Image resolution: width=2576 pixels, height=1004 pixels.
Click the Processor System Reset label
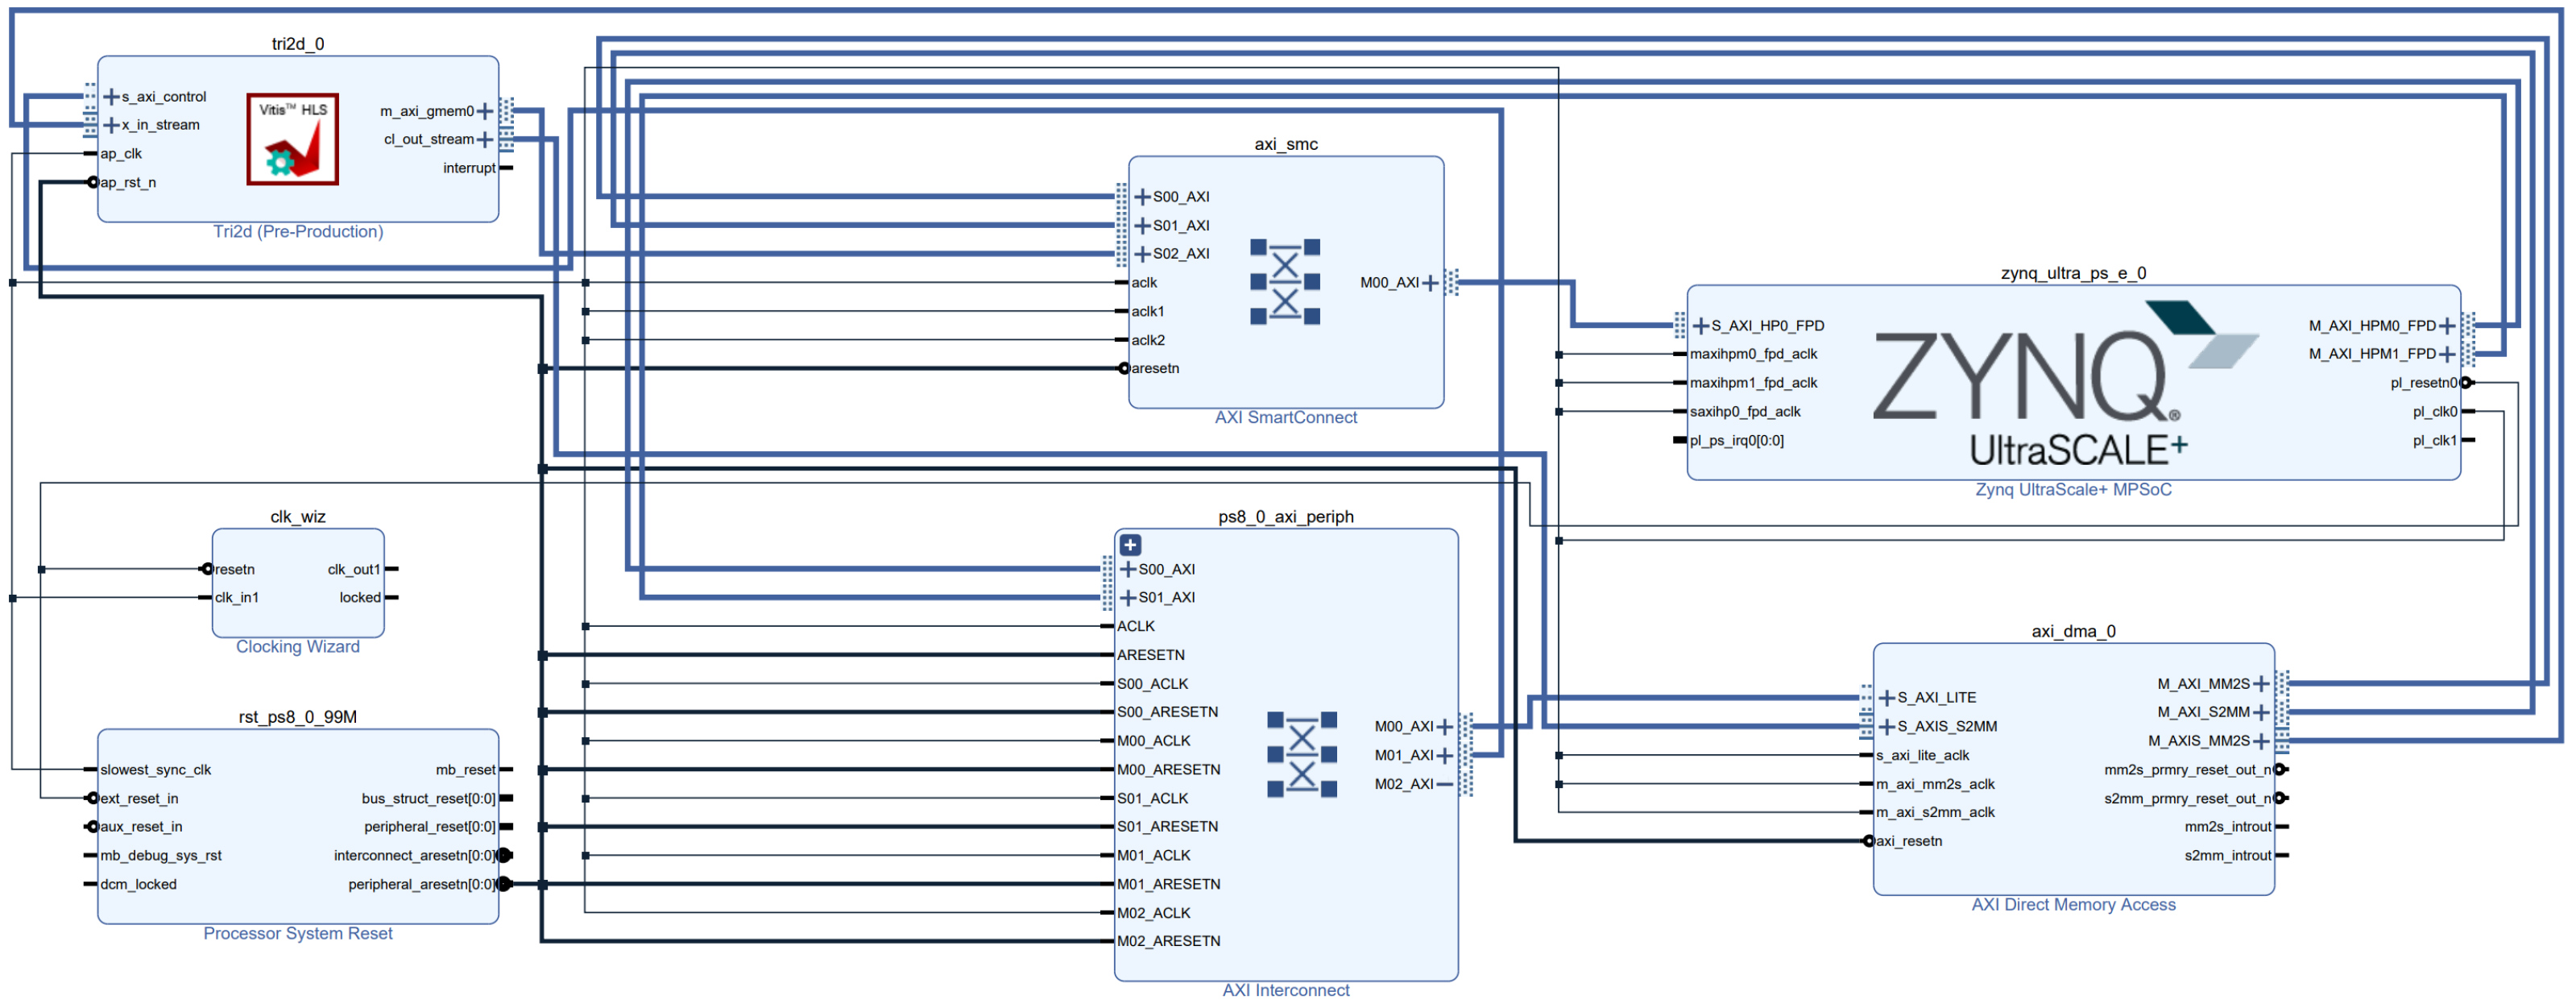pyautogui.click(x=298, y=934)
